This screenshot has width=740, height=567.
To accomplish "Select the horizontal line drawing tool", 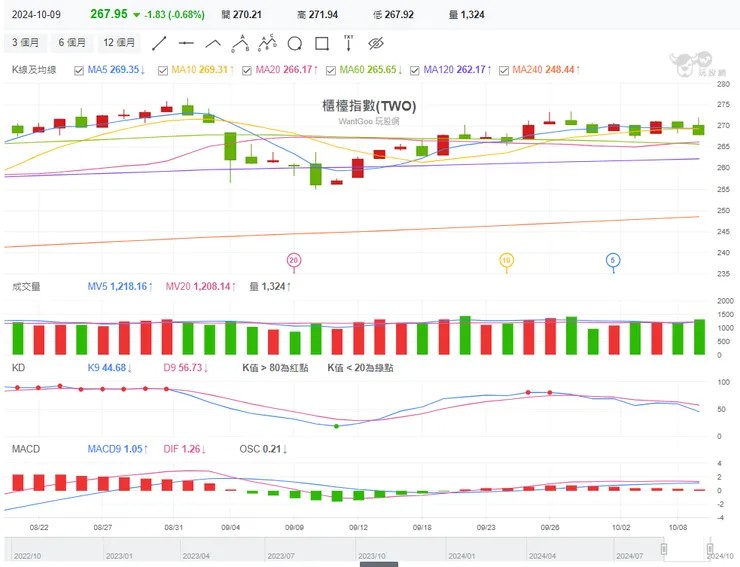I will (x=186, y=43).
